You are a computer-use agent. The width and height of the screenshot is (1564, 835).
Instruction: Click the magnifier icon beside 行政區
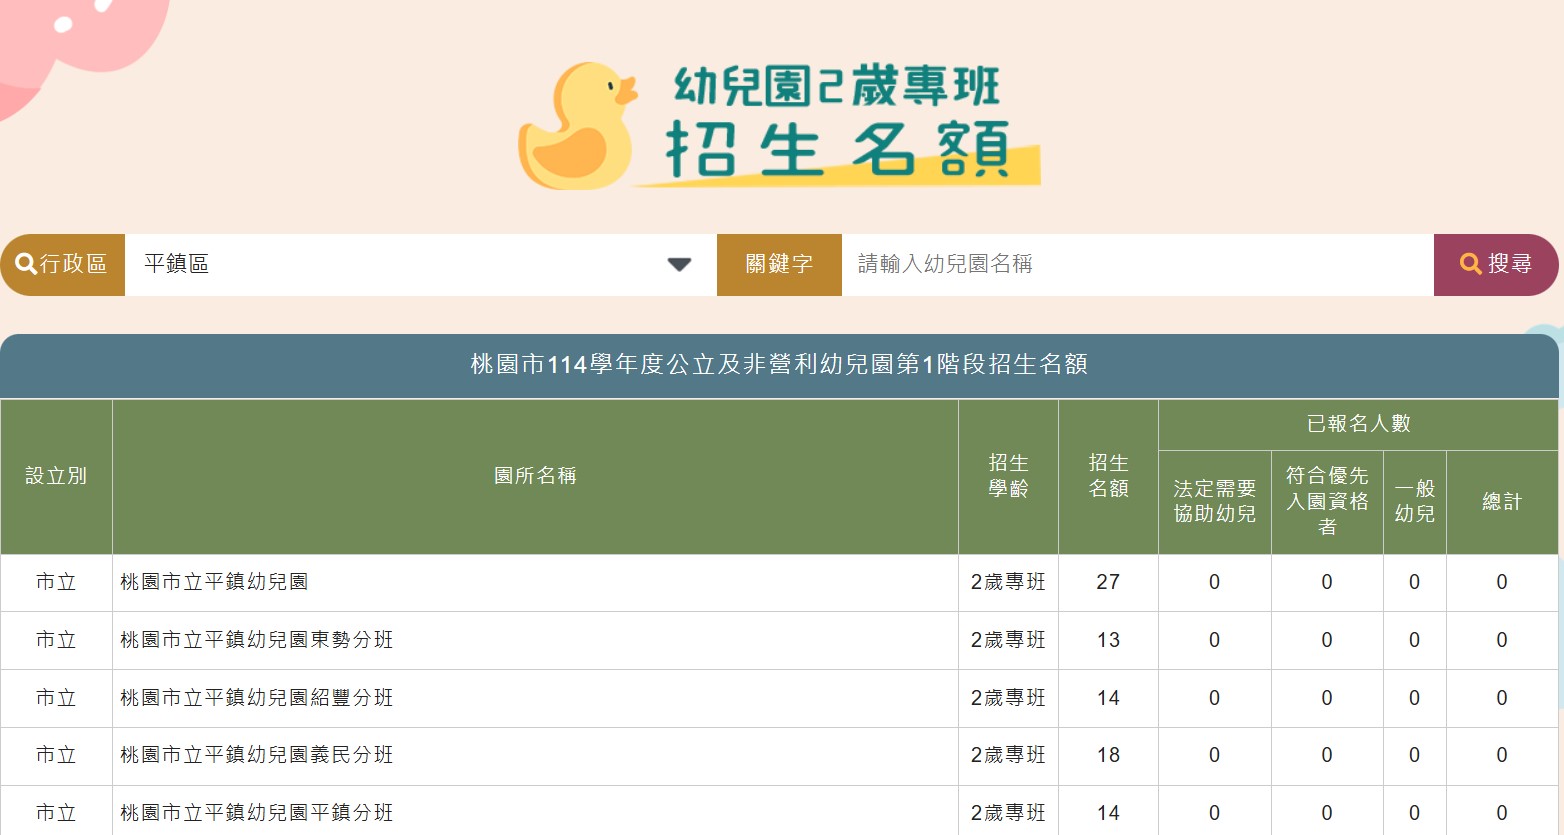[26, 263]
